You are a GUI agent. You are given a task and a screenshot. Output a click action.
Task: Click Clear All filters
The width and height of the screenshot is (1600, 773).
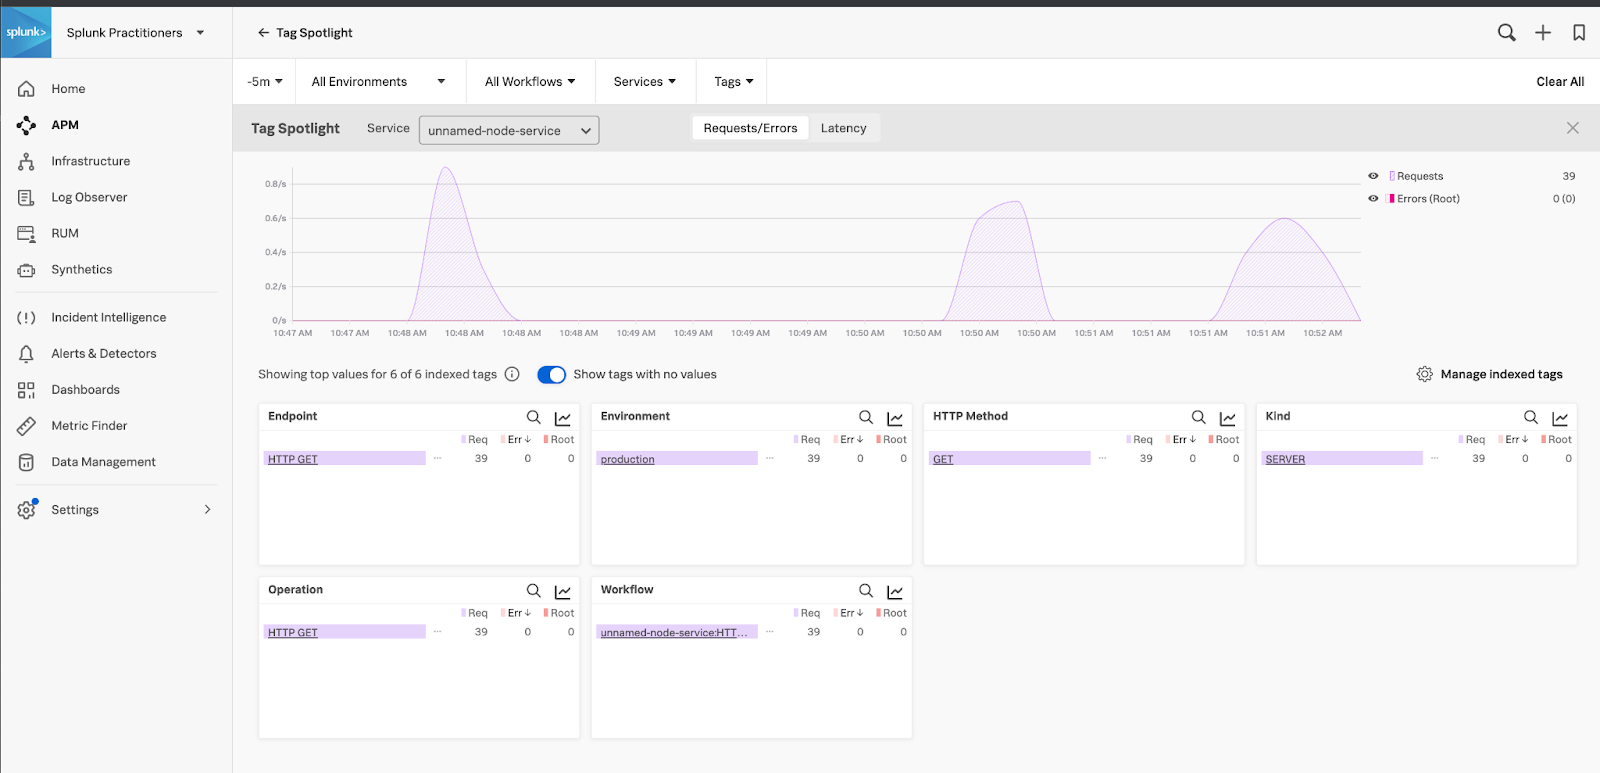click(1560, 82)
